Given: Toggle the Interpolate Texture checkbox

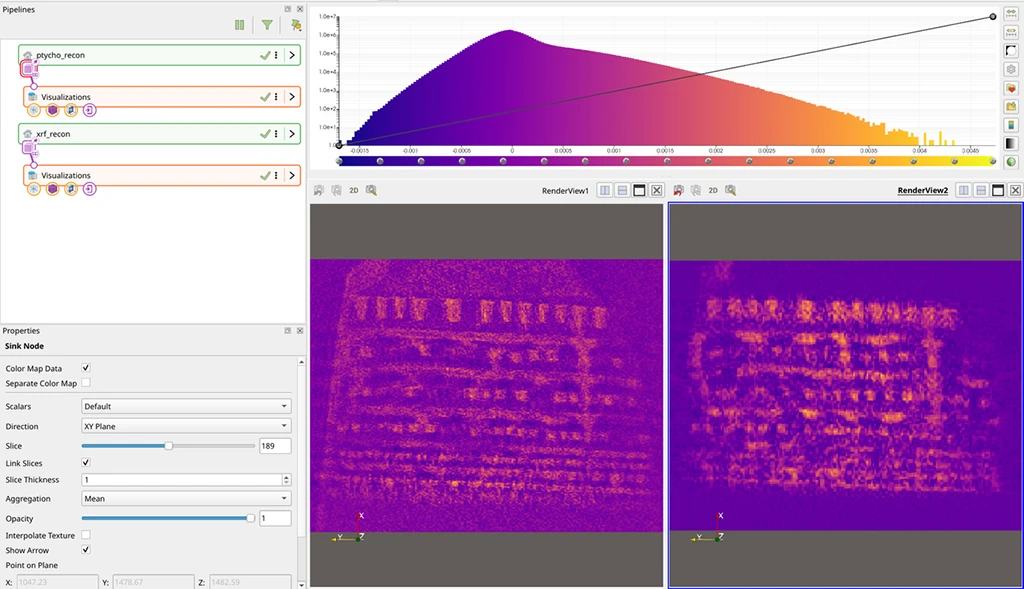Looking at the screenshot, I should (86, 535).
